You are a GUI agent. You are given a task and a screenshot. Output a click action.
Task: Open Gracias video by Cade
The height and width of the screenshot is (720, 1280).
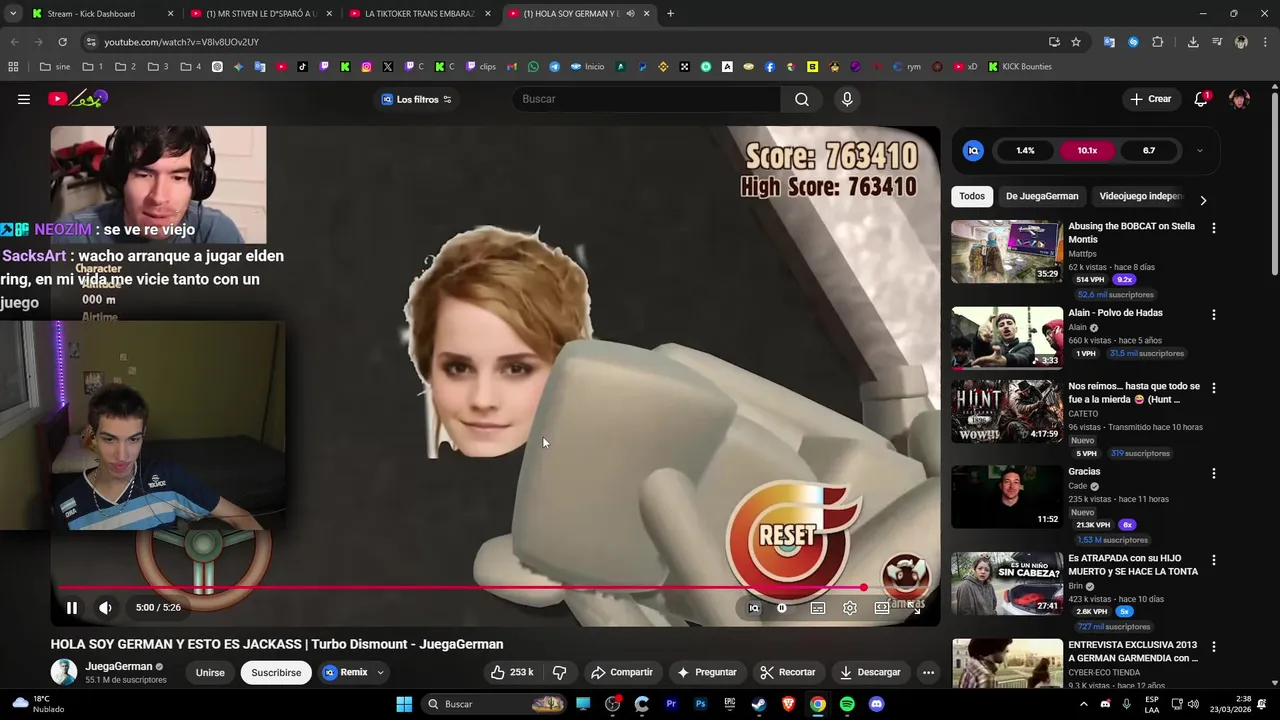click(1007, 497)
